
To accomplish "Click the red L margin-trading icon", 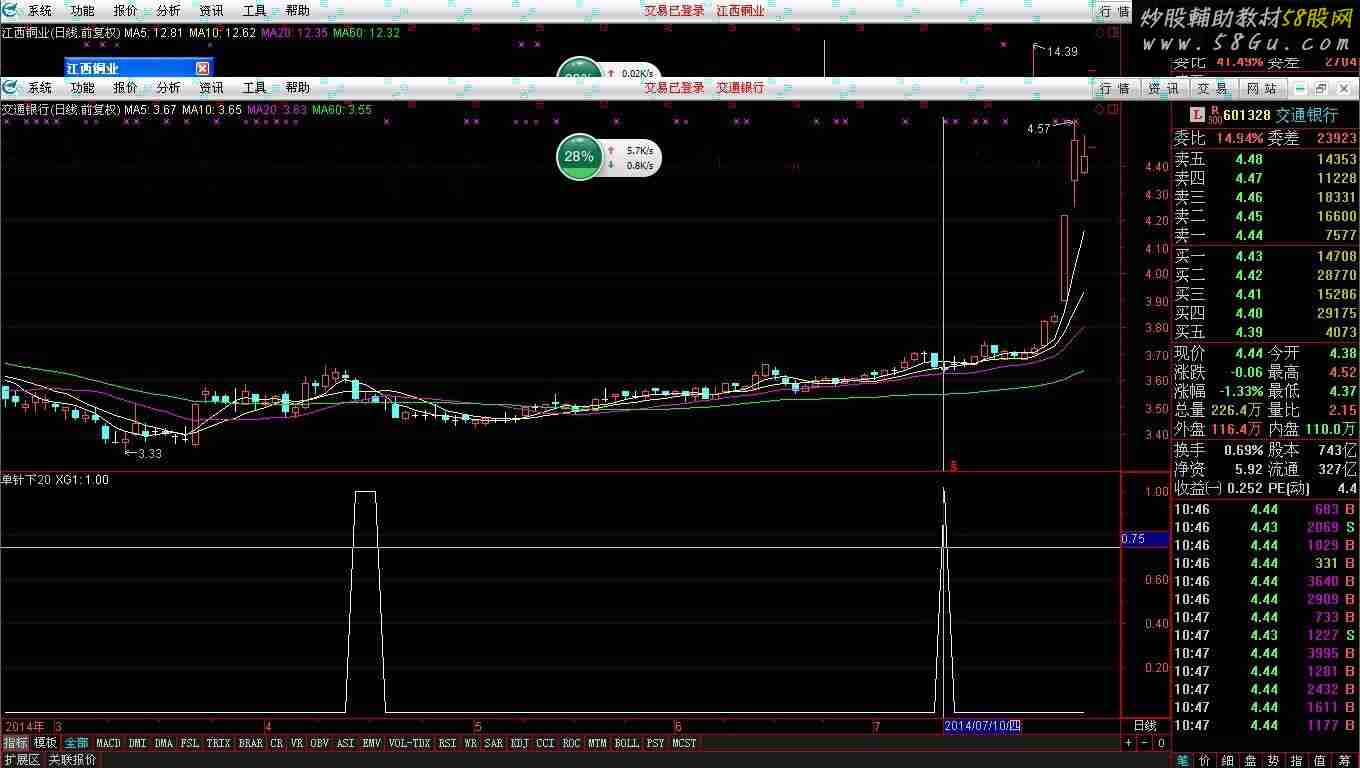I will (x=1197, y=115).
